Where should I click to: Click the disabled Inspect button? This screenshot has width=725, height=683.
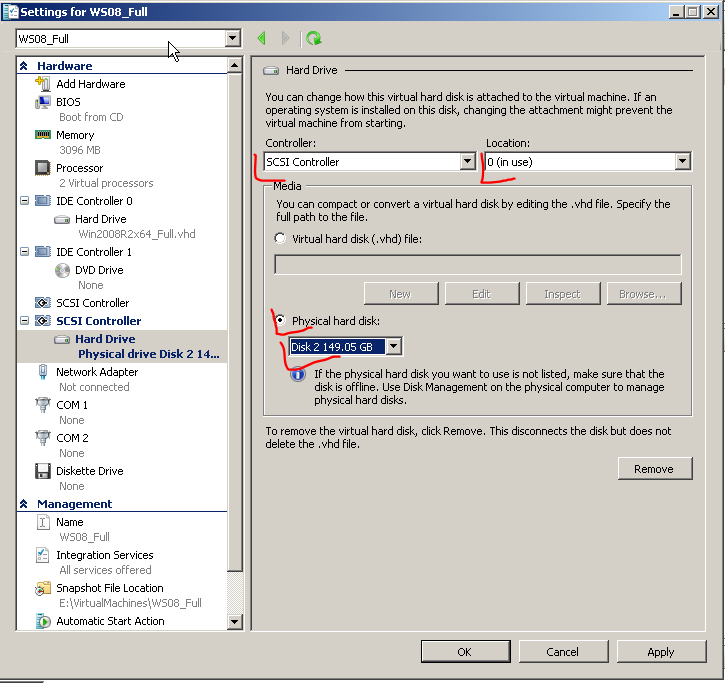coord(562,294)
